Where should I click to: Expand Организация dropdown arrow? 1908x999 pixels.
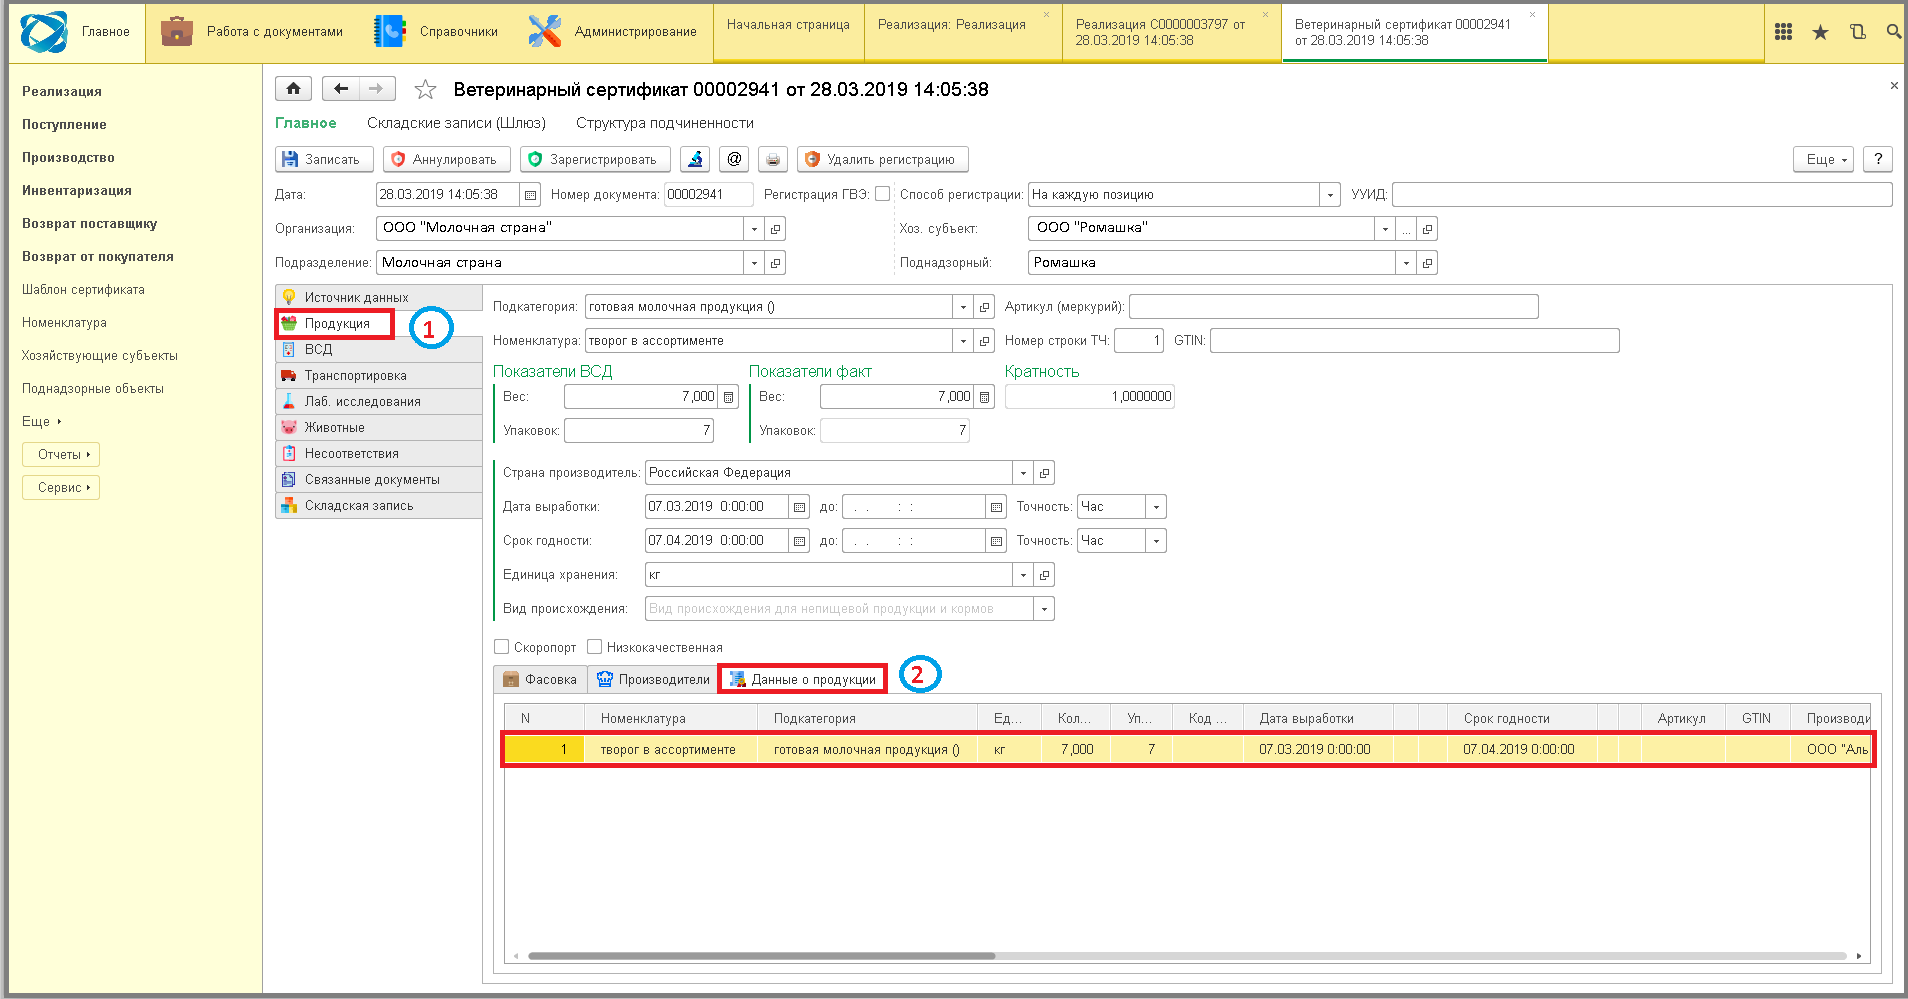[754, 229]
